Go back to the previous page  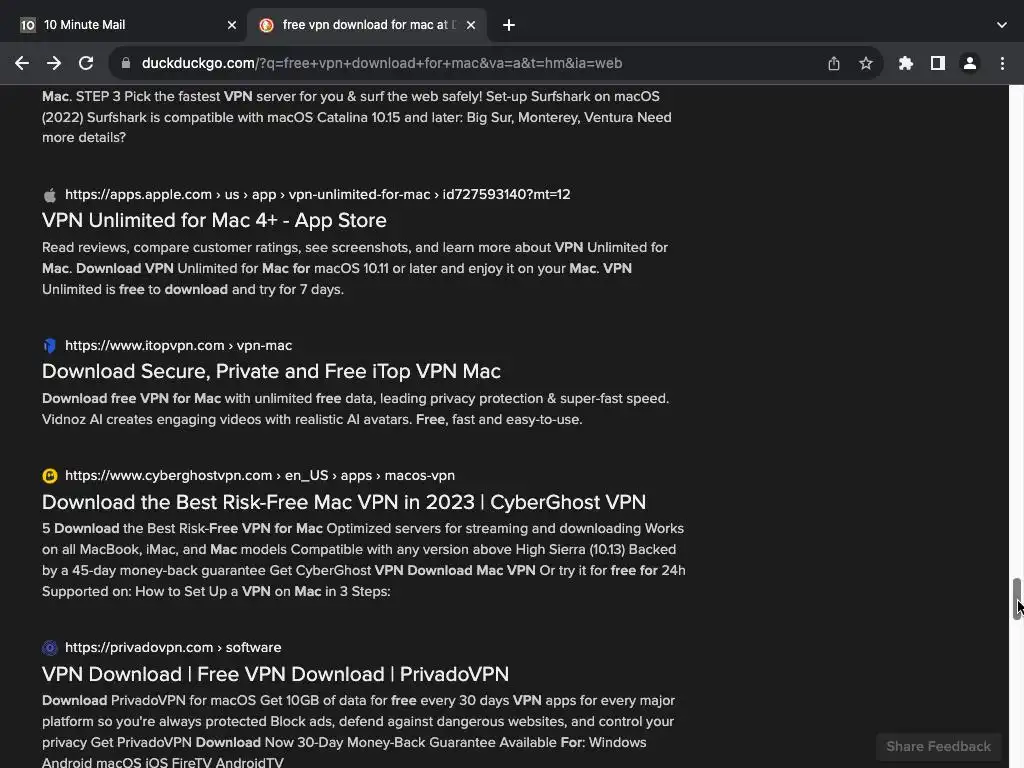tap(22, 63)
